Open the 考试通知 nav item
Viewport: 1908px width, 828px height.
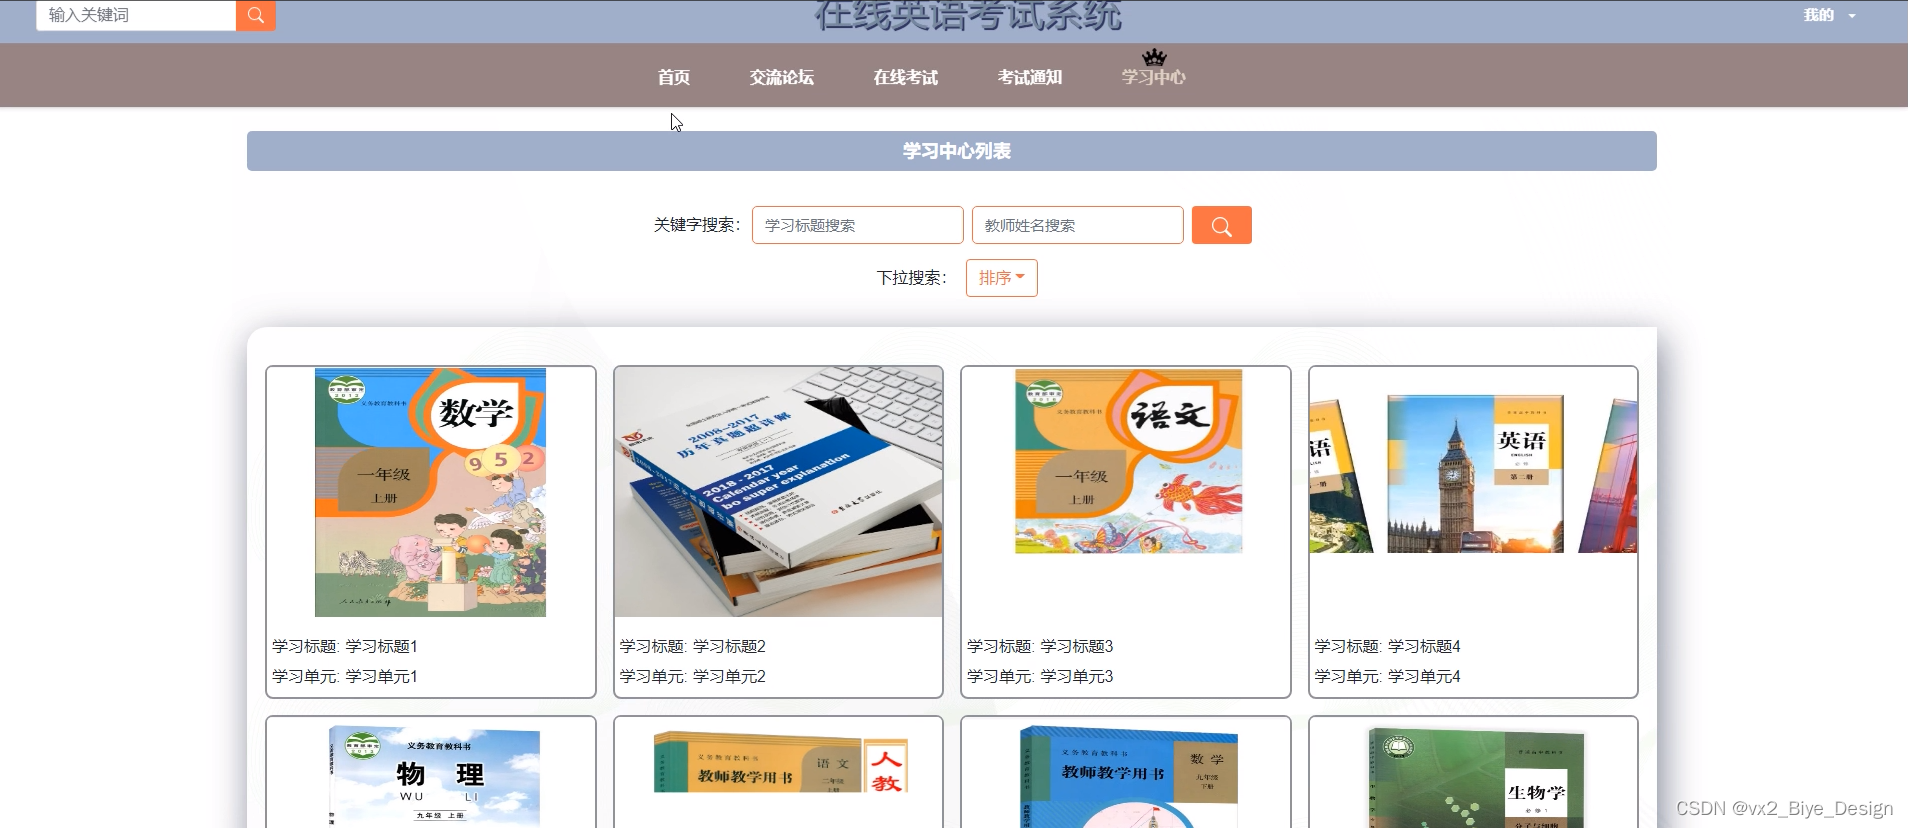pyautogui.click(x=1030, y=77)
